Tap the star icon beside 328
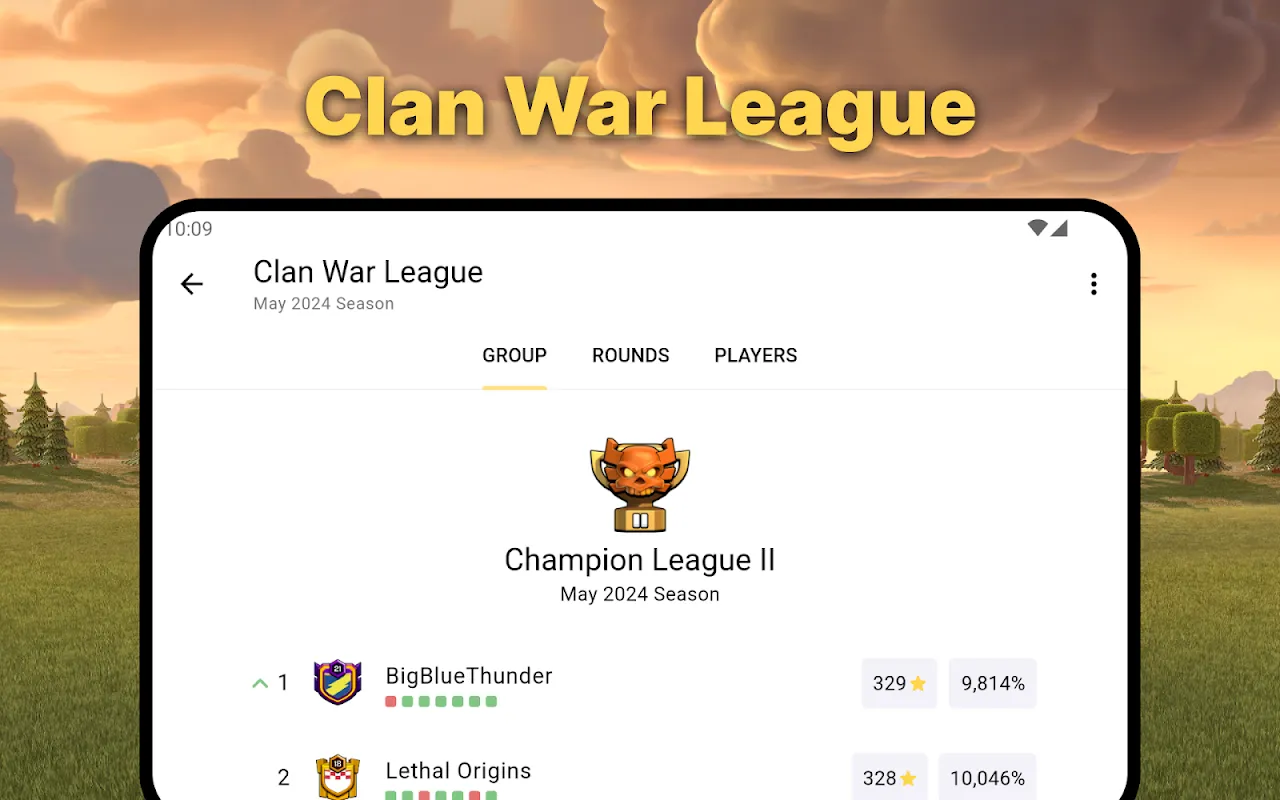This screenshot has height=800, width=1280. [908, 778]
